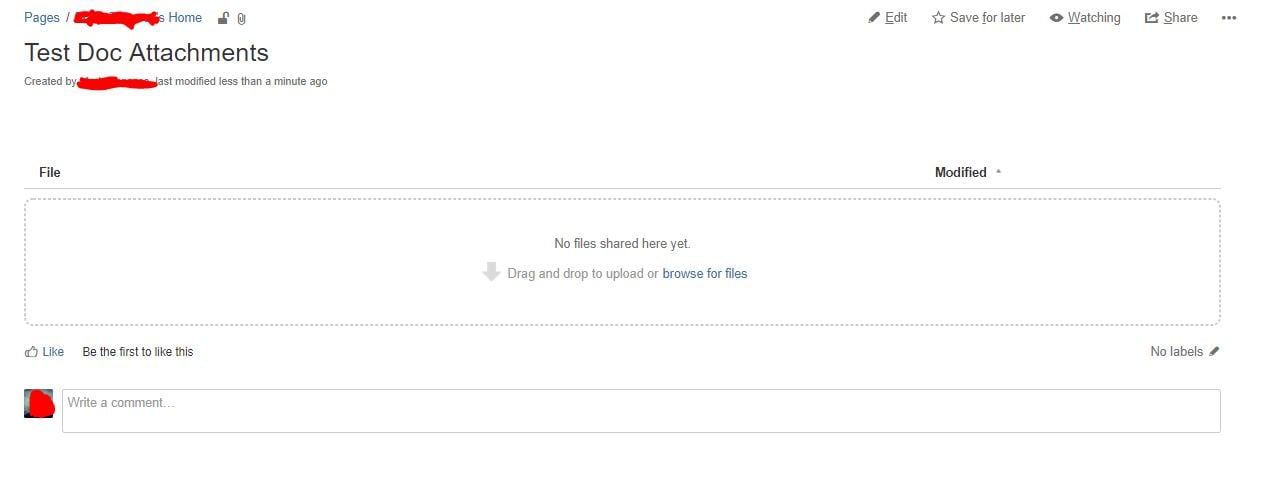Viewport: 1261px width, 478px height.
Task: Select the Test Doc Attachments page title
Action: [x=146, y=52]
